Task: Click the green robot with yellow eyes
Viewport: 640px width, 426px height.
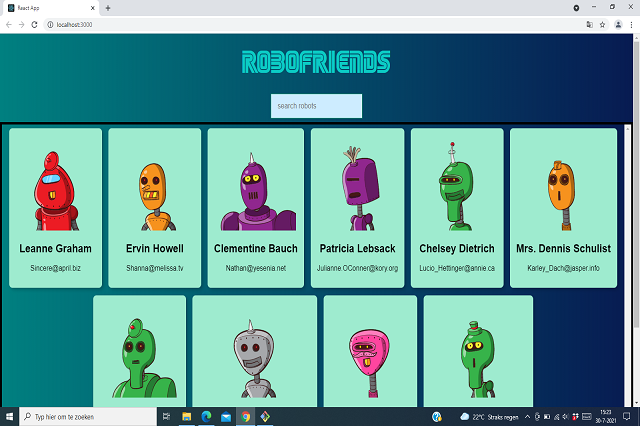Action: pos(478,359)
